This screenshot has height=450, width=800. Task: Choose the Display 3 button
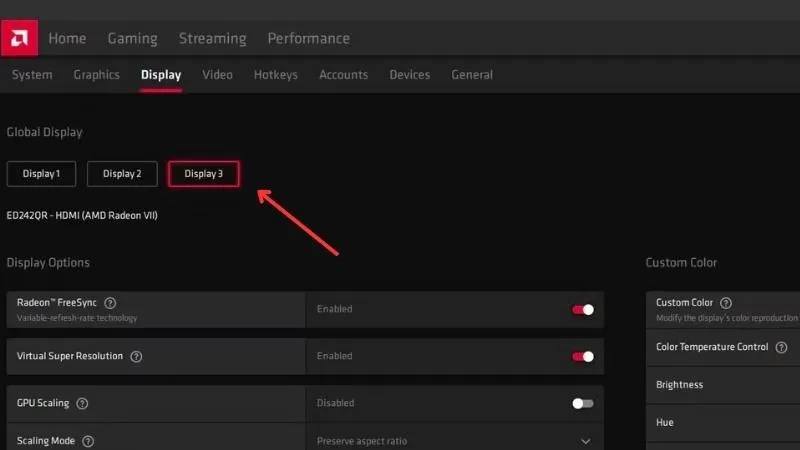(203, 174)
